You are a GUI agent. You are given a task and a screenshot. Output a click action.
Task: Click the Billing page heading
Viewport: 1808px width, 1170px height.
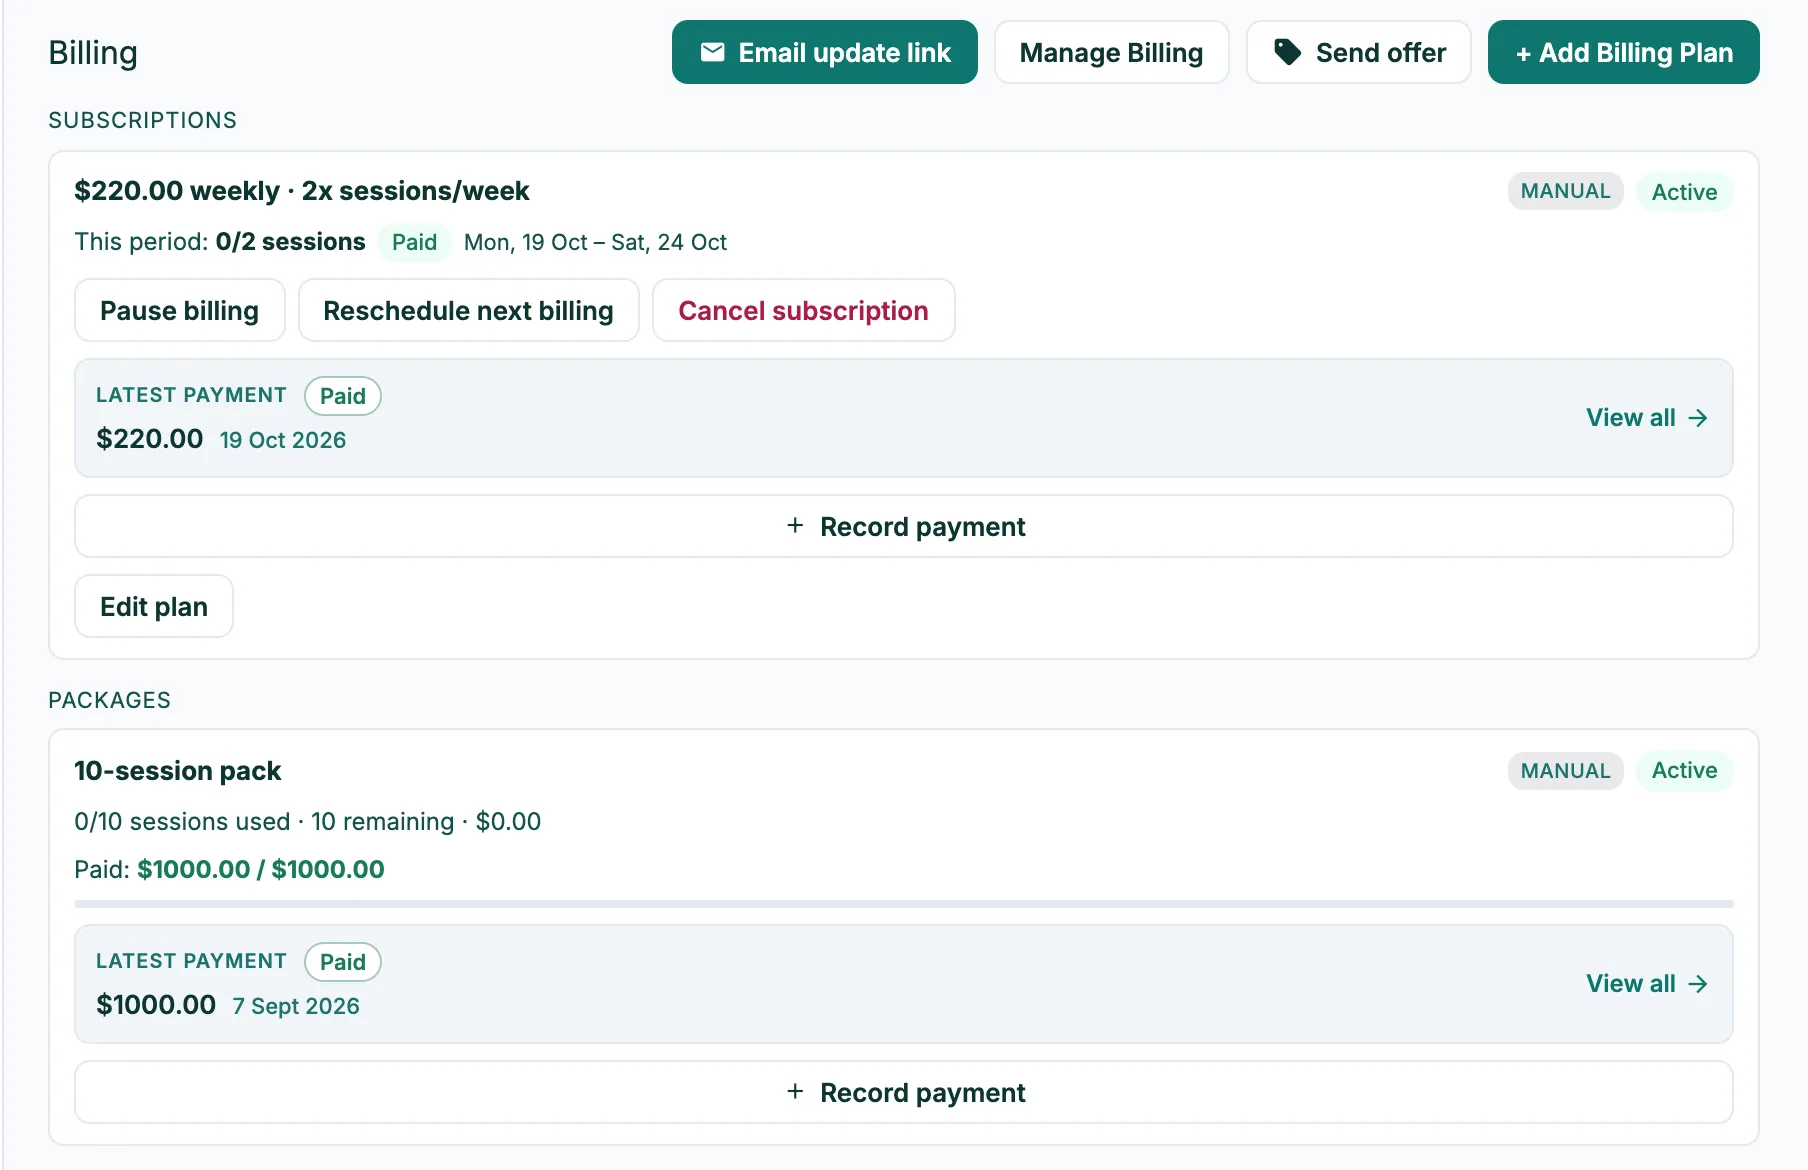(x=93, y=52)
